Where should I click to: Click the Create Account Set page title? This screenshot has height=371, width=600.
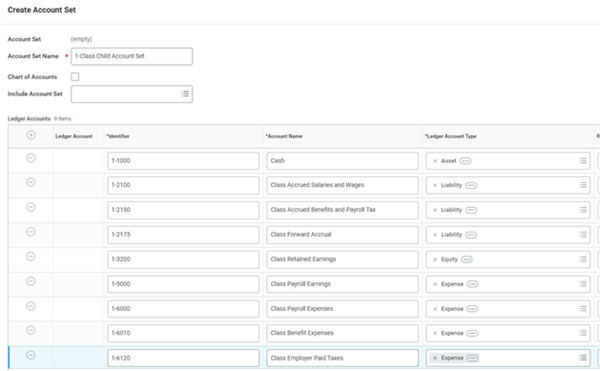[42, 10]
